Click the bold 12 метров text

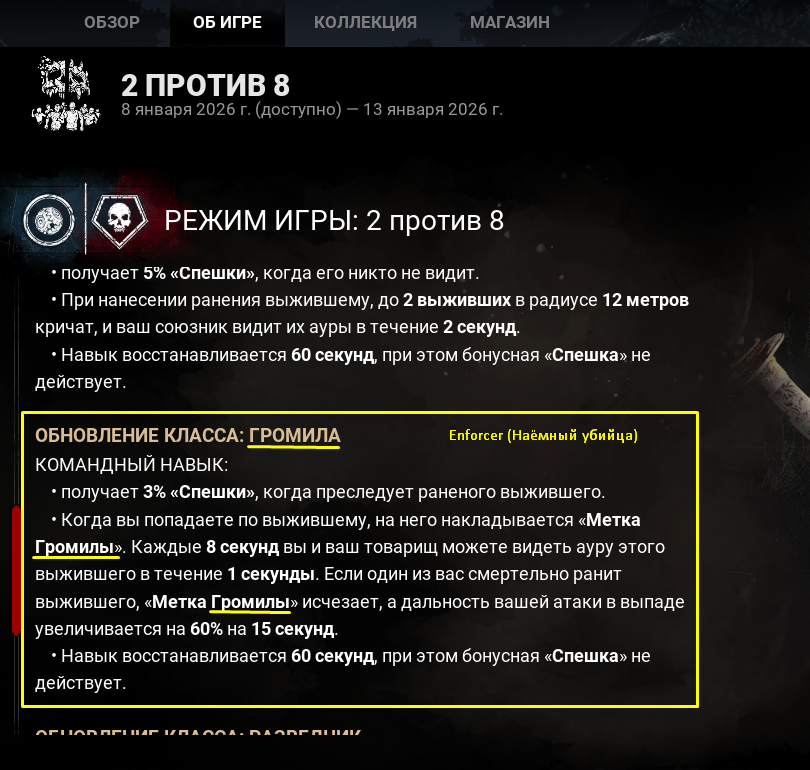[645, 300]
